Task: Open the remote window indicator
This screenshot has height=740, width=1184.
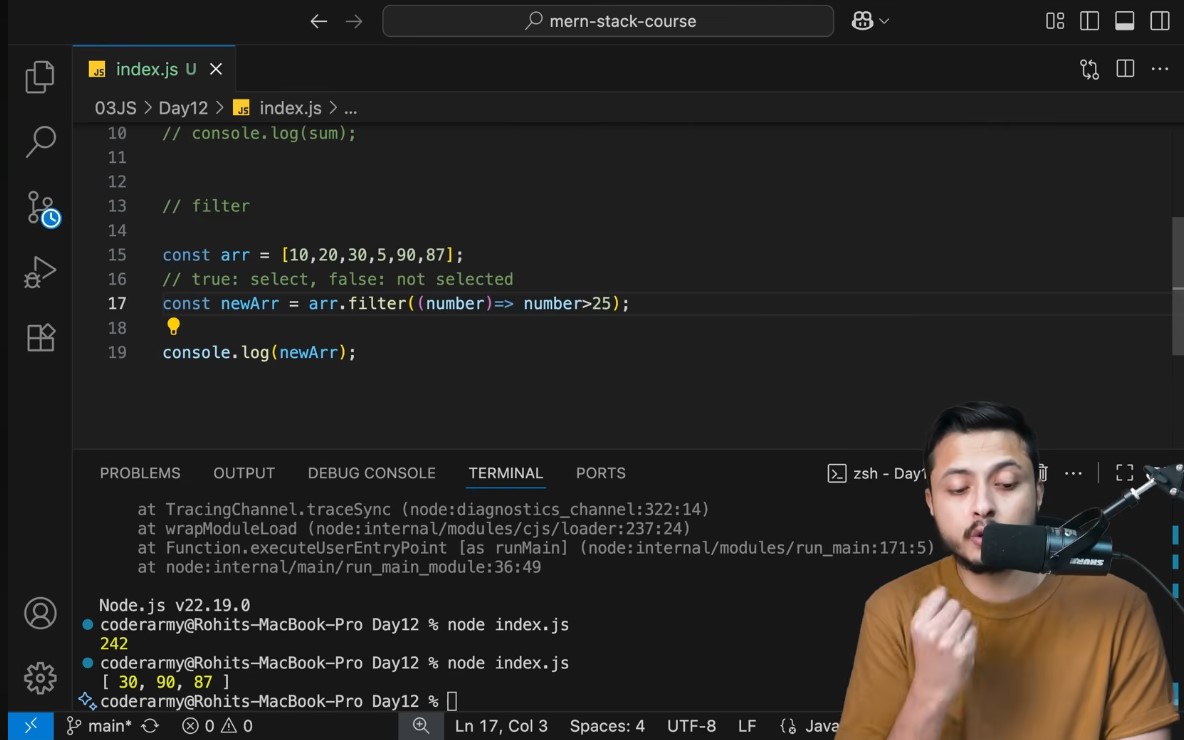Action: click(x=30, y=726)
